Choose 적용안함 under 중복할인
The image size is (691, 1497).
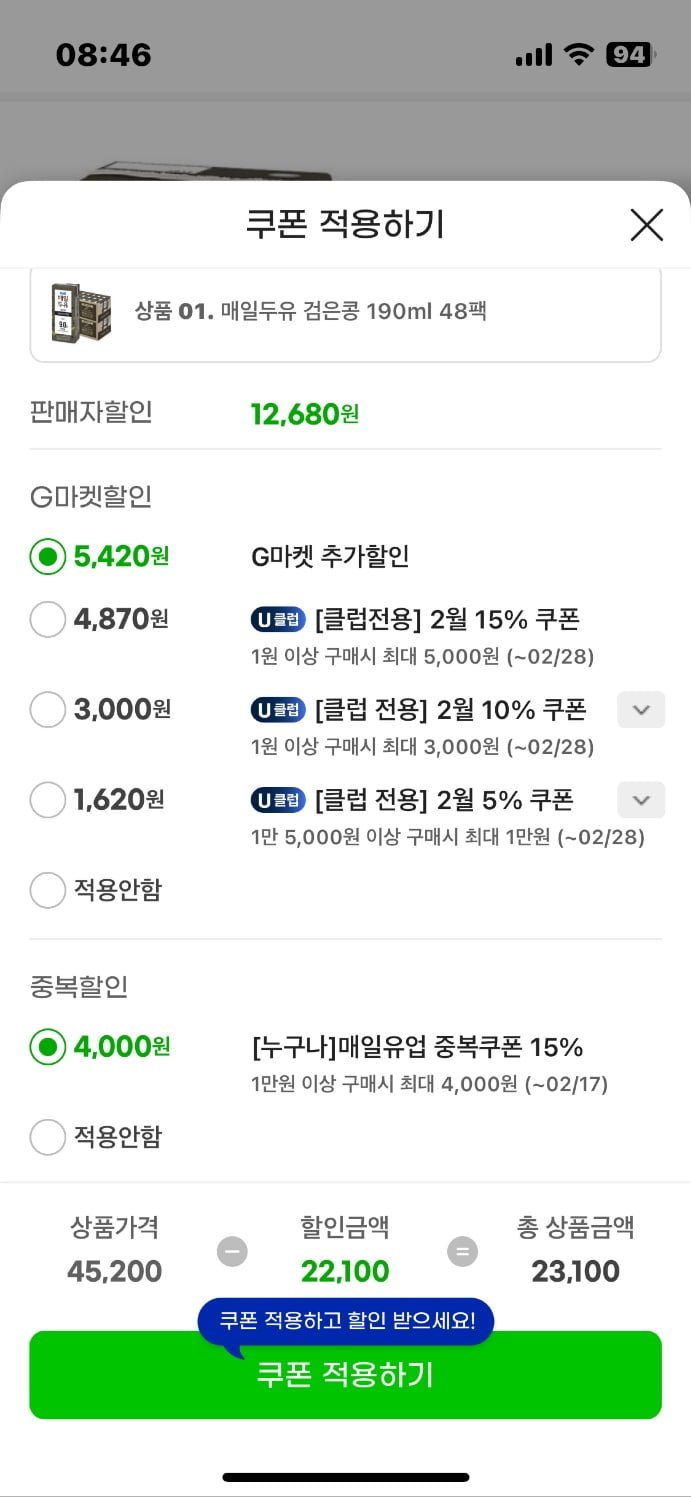[x=48, y=1137]
